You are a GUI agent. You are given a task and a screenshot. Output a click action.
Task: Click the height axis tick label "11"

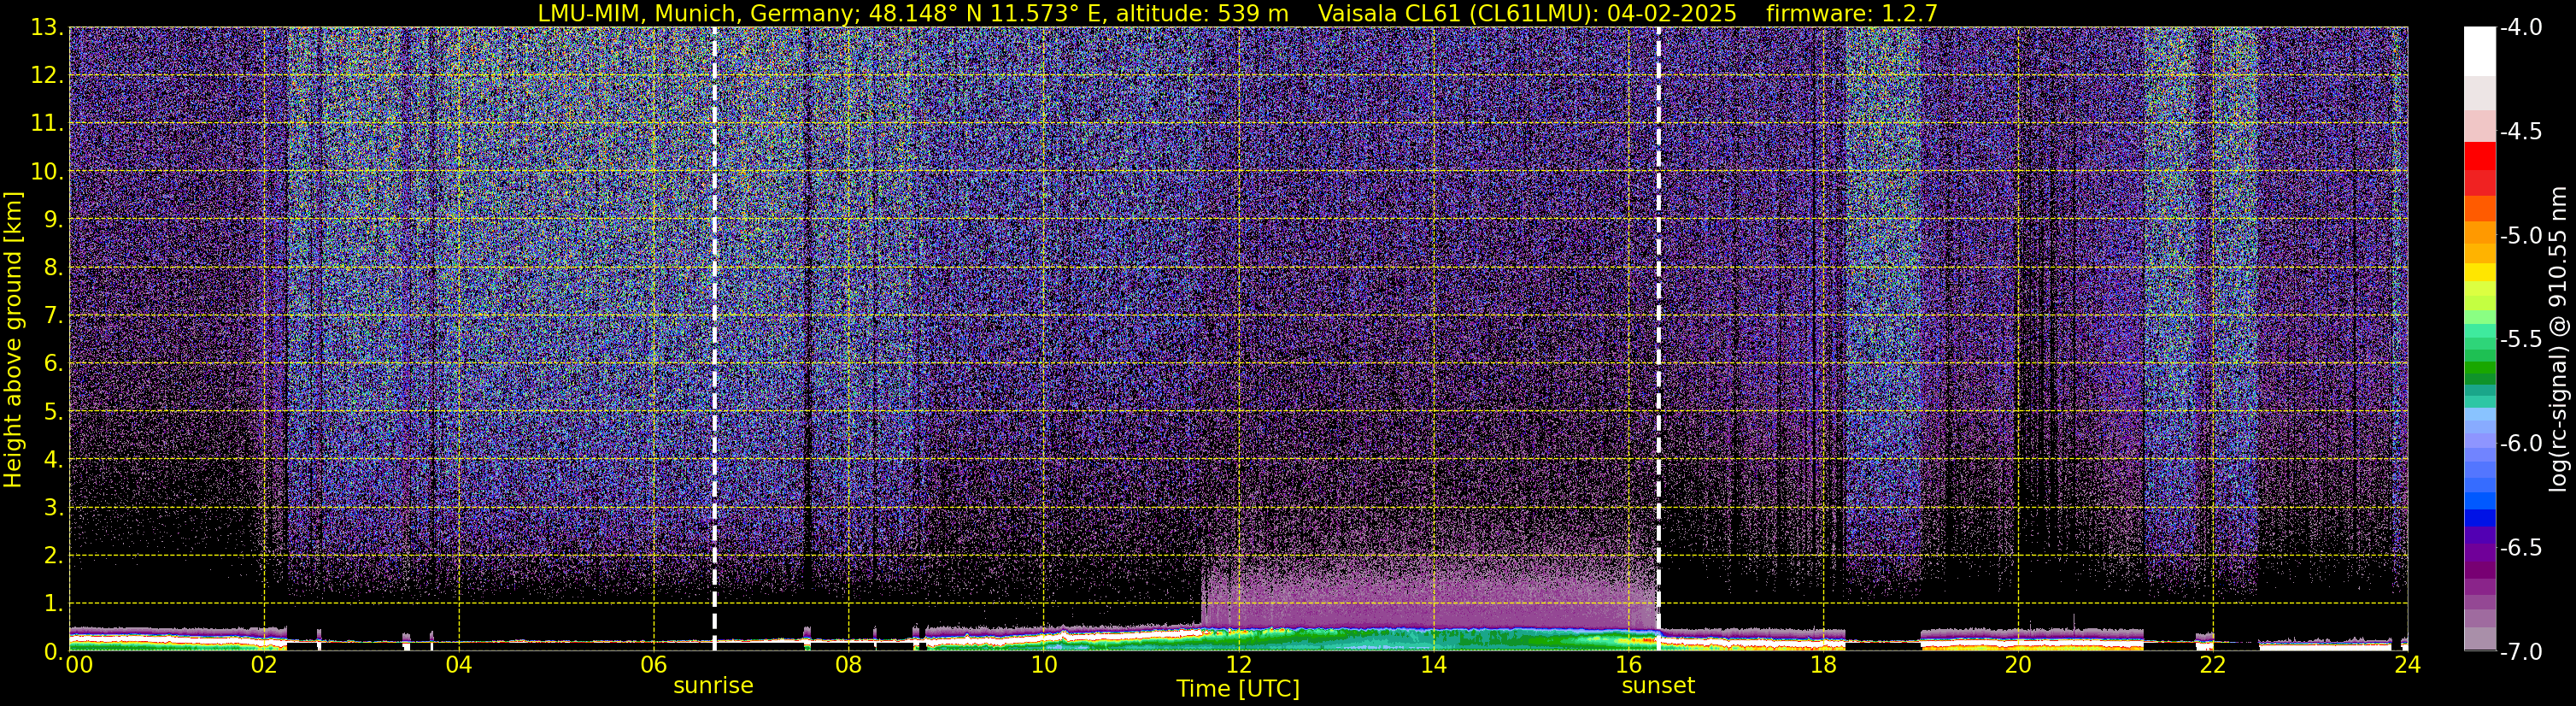pos(46,124)
